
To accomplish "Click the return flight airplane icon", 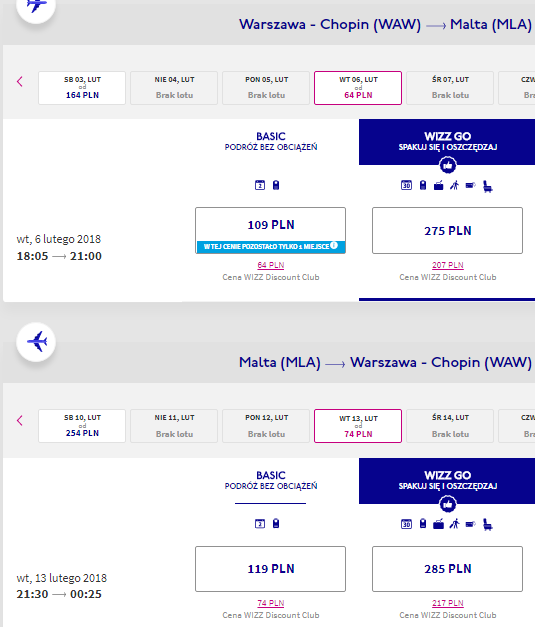I will (x=36, y=342).
